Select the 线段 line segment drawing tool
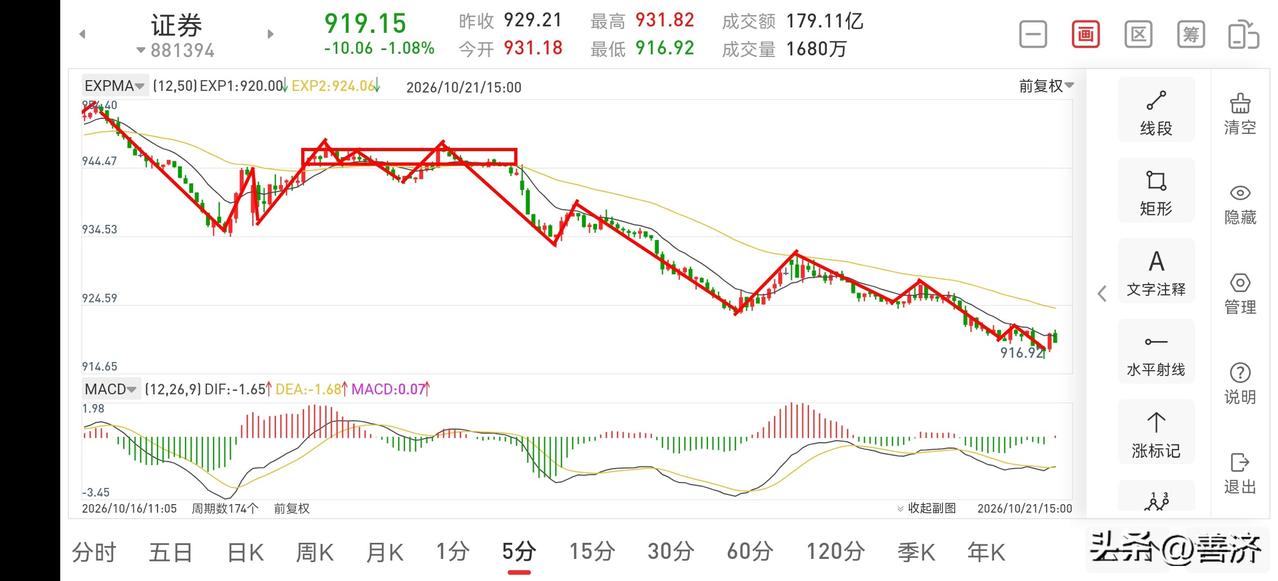1278x581 pixels. [x=1156, y=110]
